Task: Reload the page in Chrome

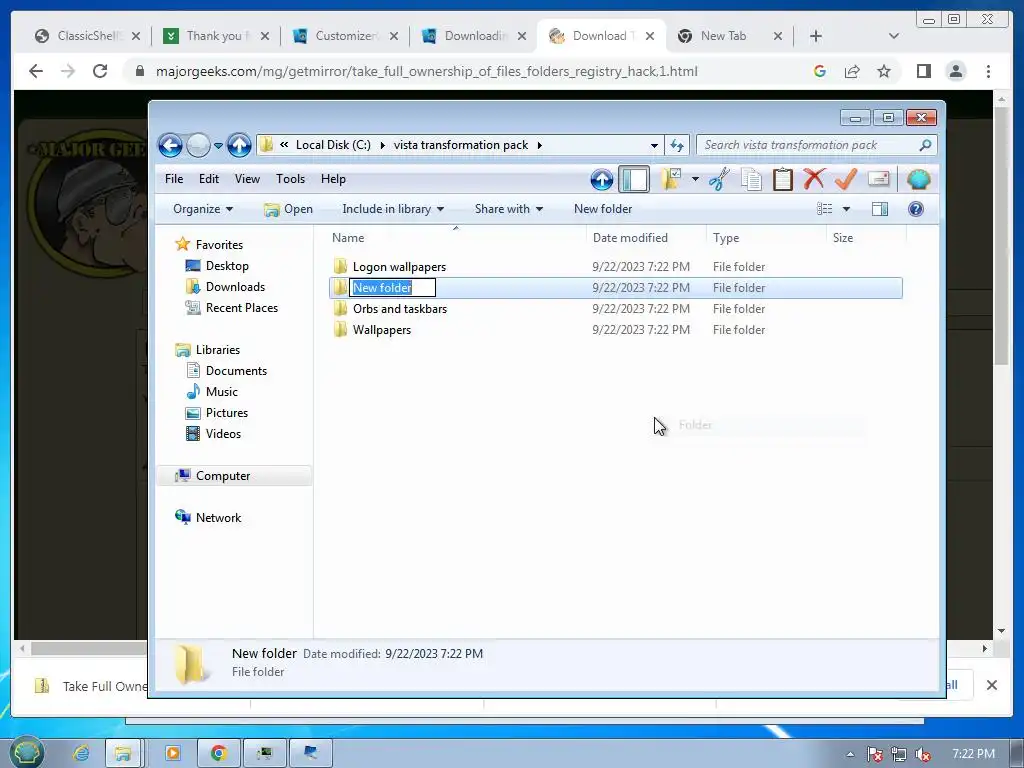Action: tap(100, 71)
